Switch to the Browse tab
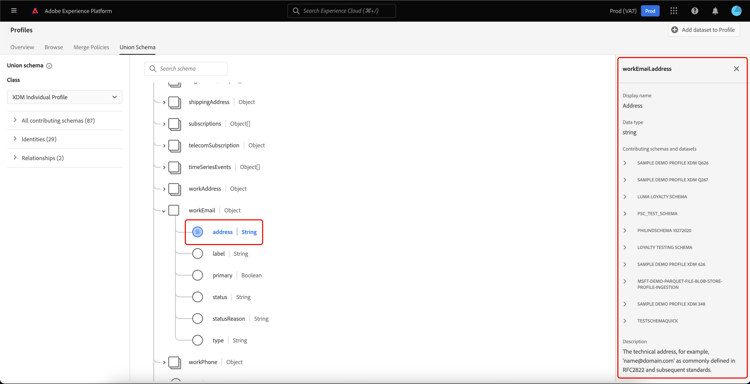The width and height of the screenshot is (750, 384). pyautogui.click(x=54, y=47)
